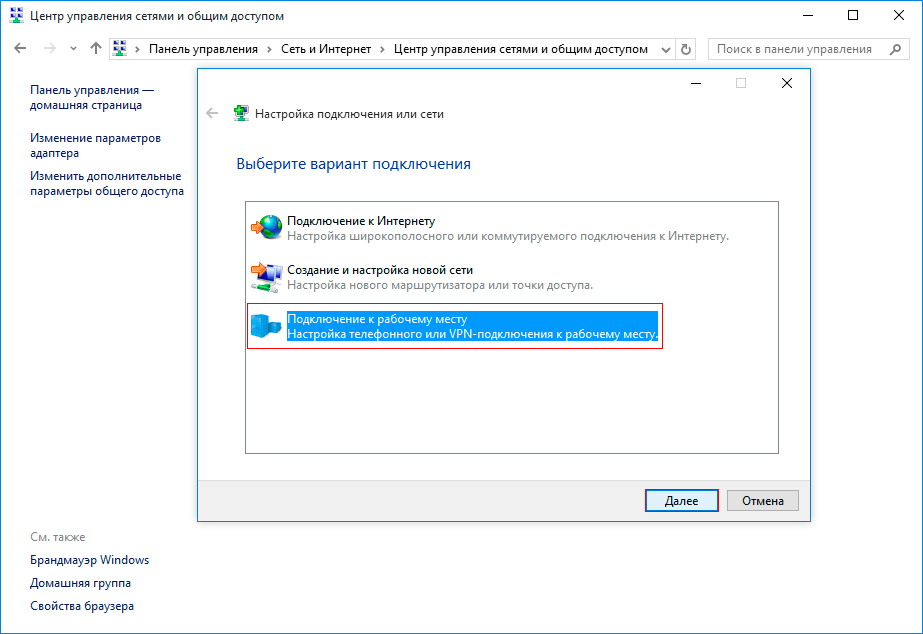Open 'Изменение параметров адаптера' link
This screenshot has height=634, width=923.
pos(95,145)
